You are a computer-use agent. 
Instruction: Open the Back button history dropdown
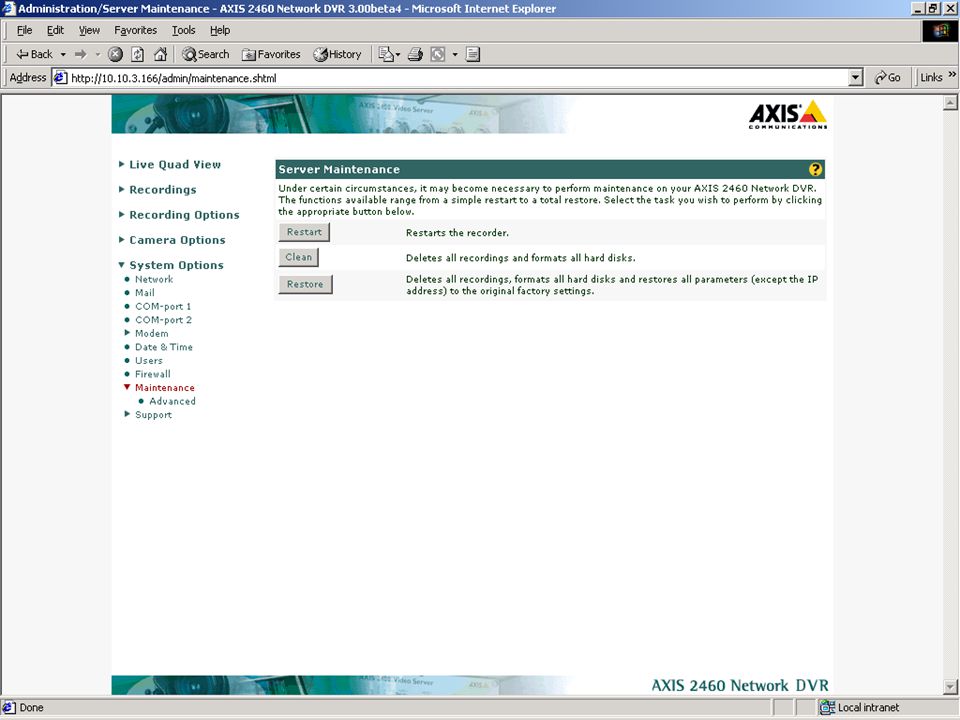(x=63, y=54)
